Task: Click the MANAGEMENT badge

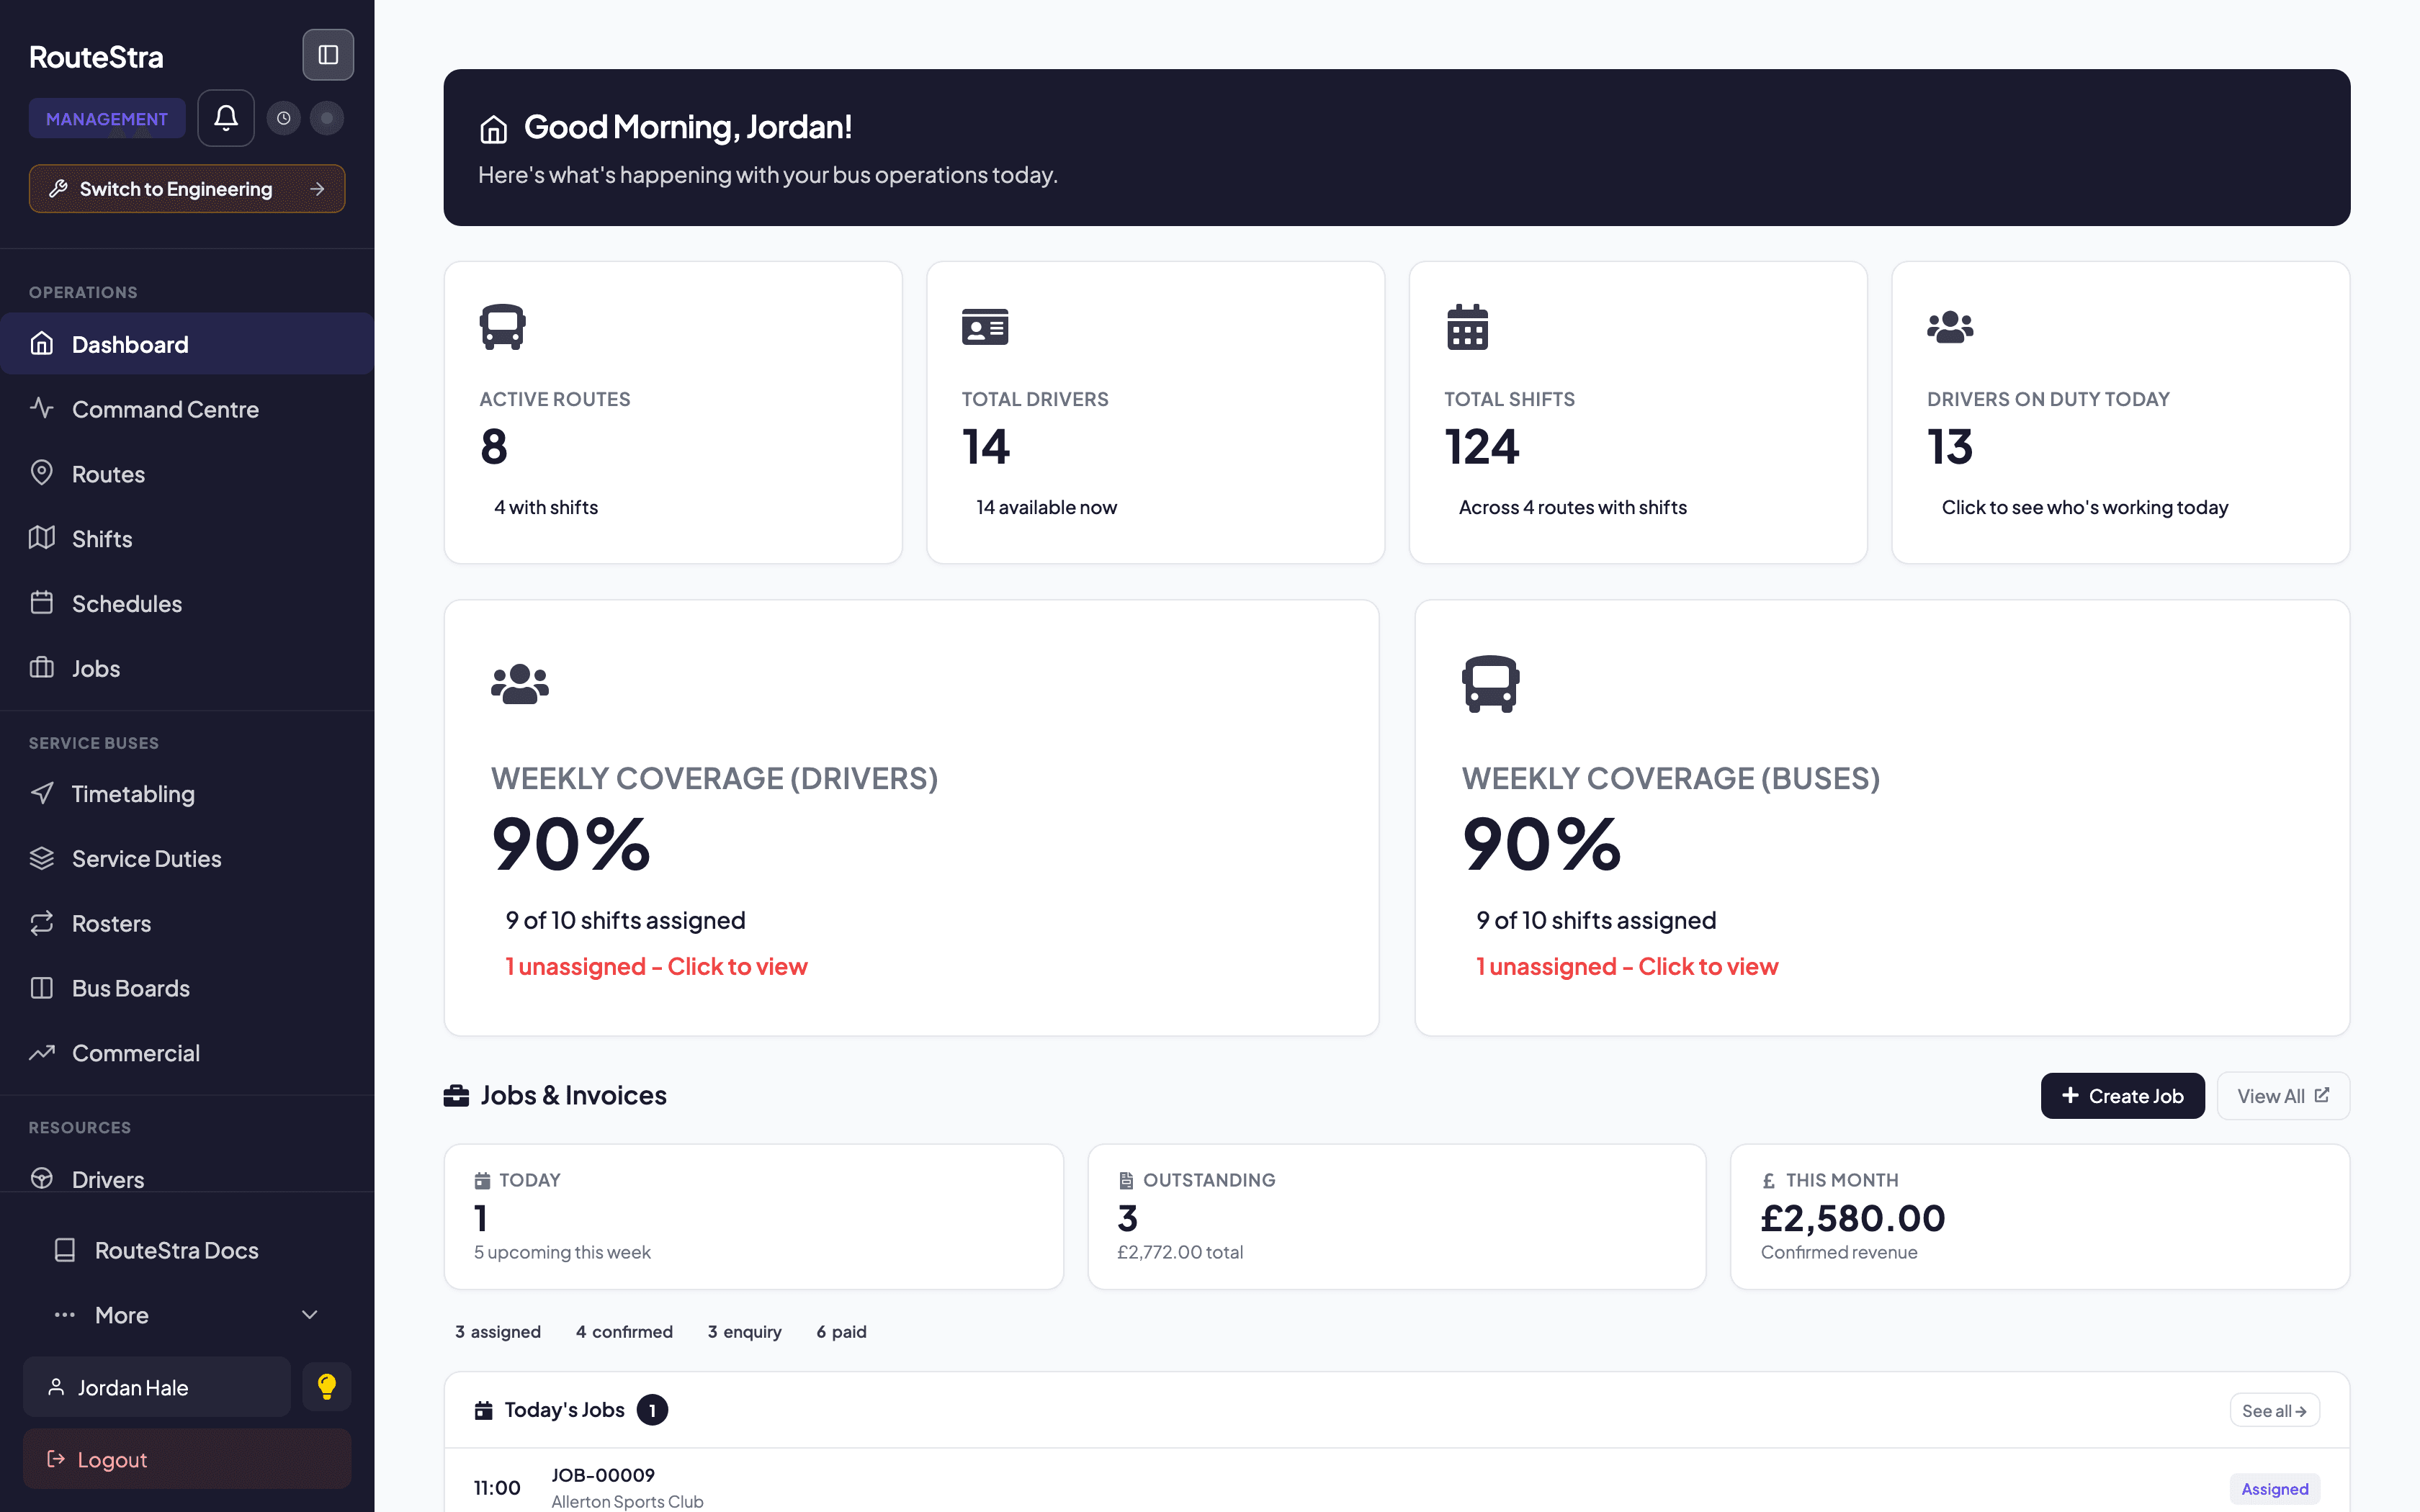Action: [107, 119]
